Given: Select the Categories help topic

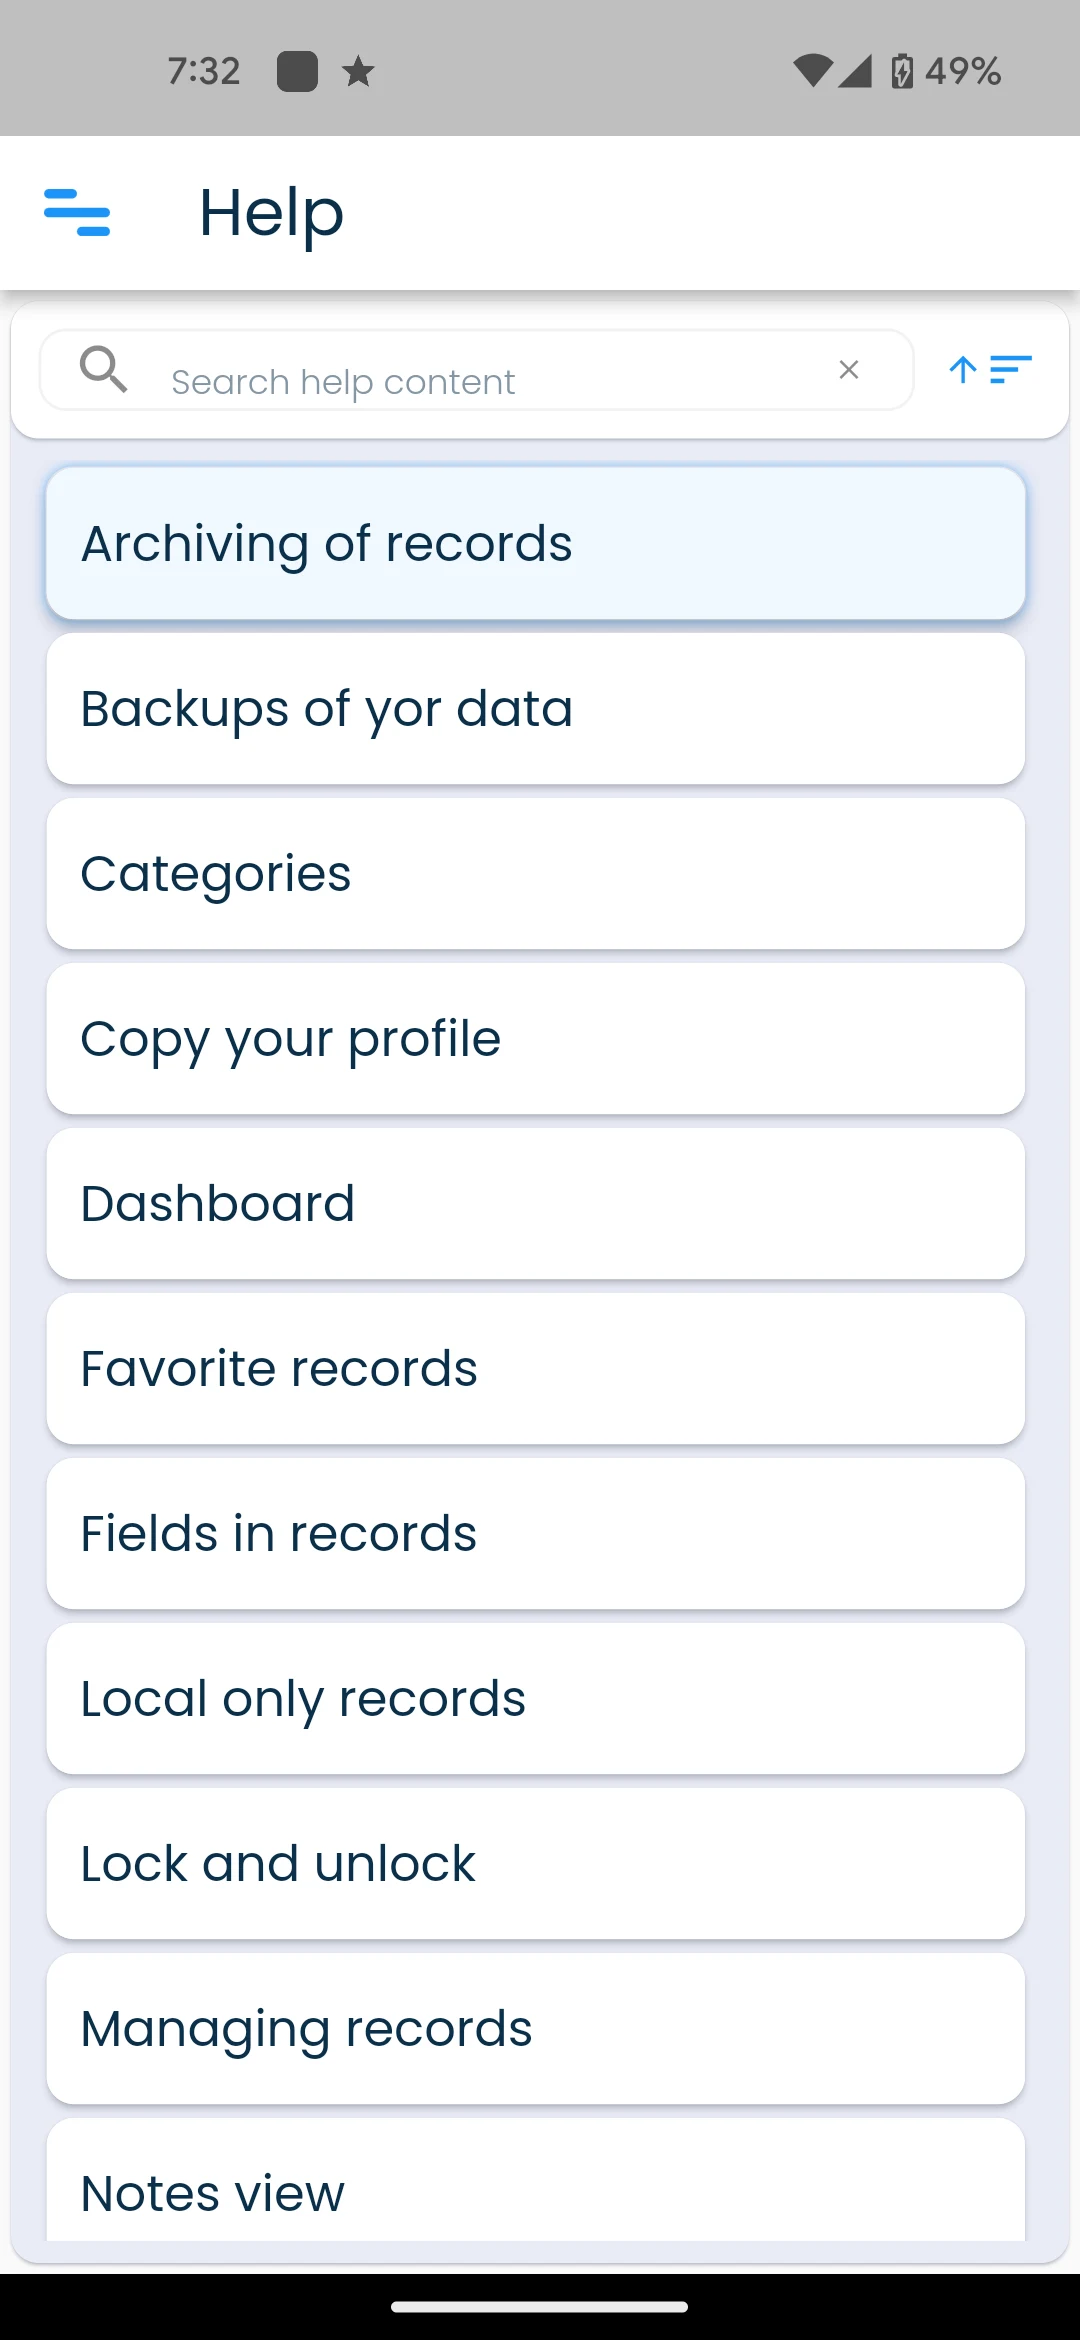Looking at the screenshot, I should (x=536, y=873).
